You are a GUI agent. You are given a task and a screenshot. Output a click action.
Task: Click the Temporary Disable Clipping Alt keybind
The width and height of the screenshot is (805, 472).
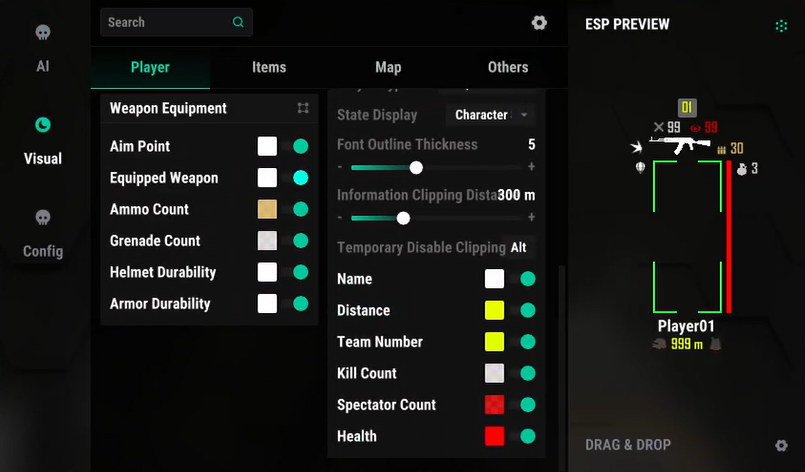tap(518, 247)
